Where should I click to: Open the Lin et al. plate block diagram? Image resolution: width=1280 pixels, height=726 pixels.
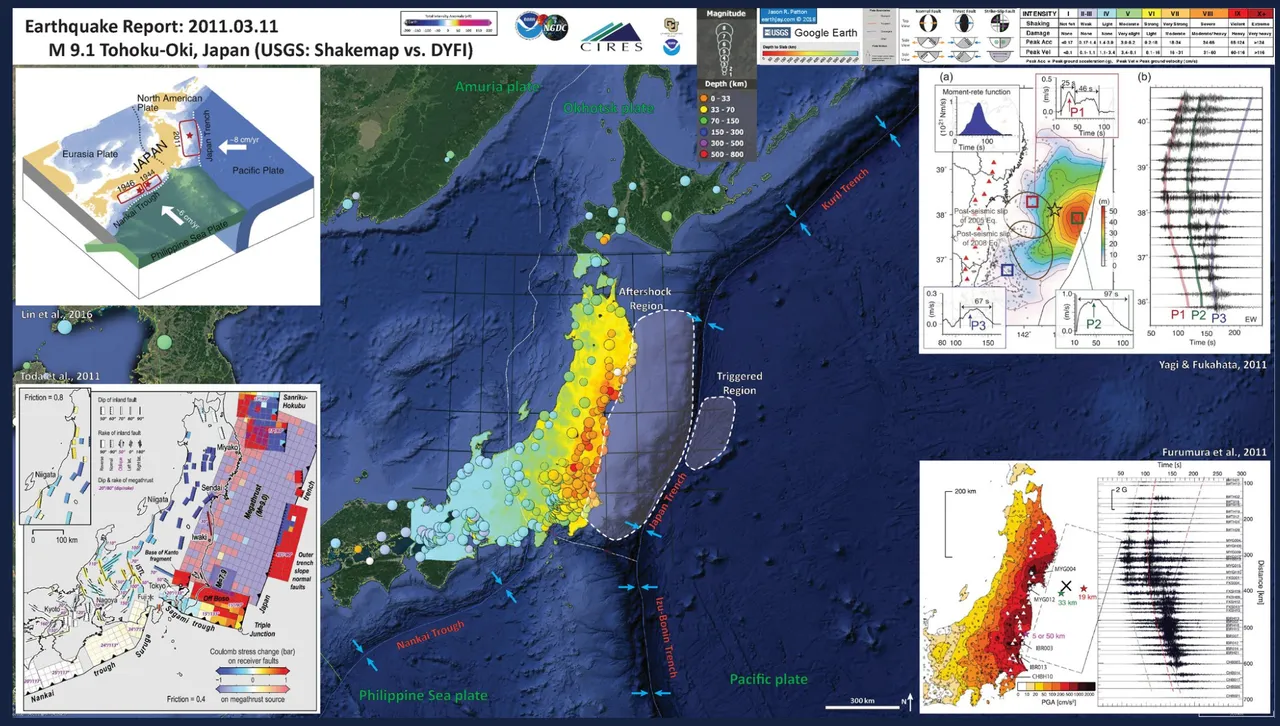coord(166,186)
